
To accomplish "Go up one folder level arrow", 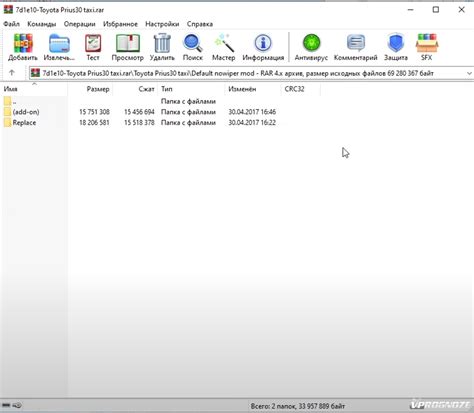I will (x=12, y=73).
